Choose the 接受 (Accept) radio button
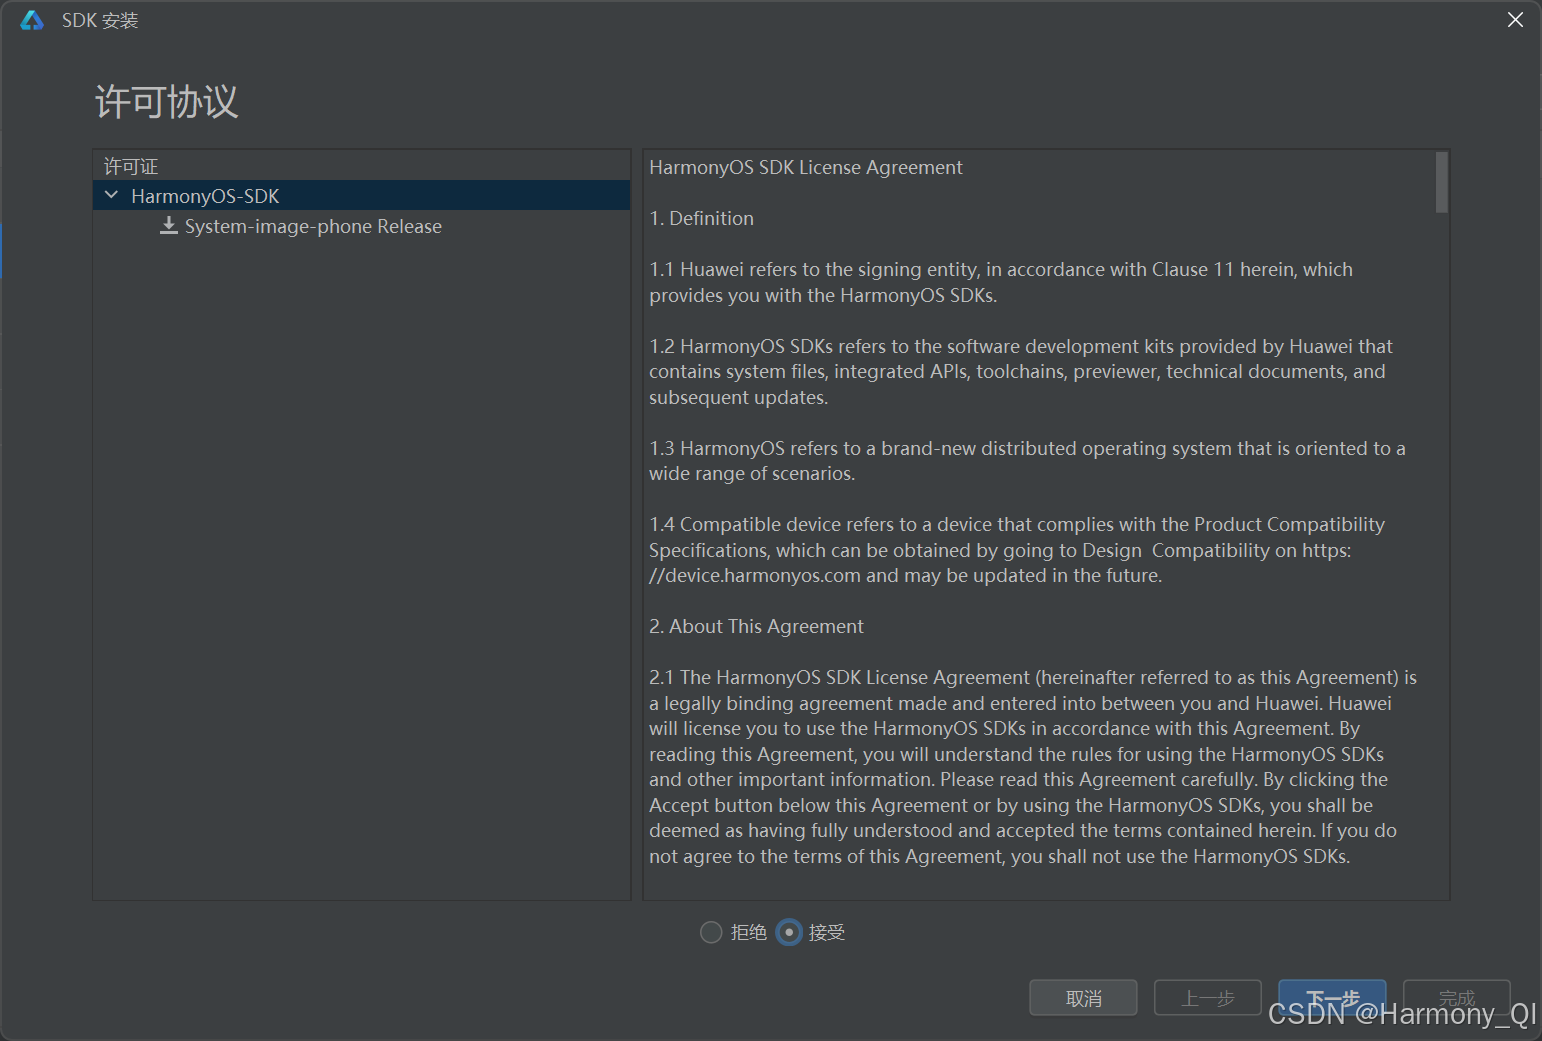 pyautogui.click(x=789, y=932)
